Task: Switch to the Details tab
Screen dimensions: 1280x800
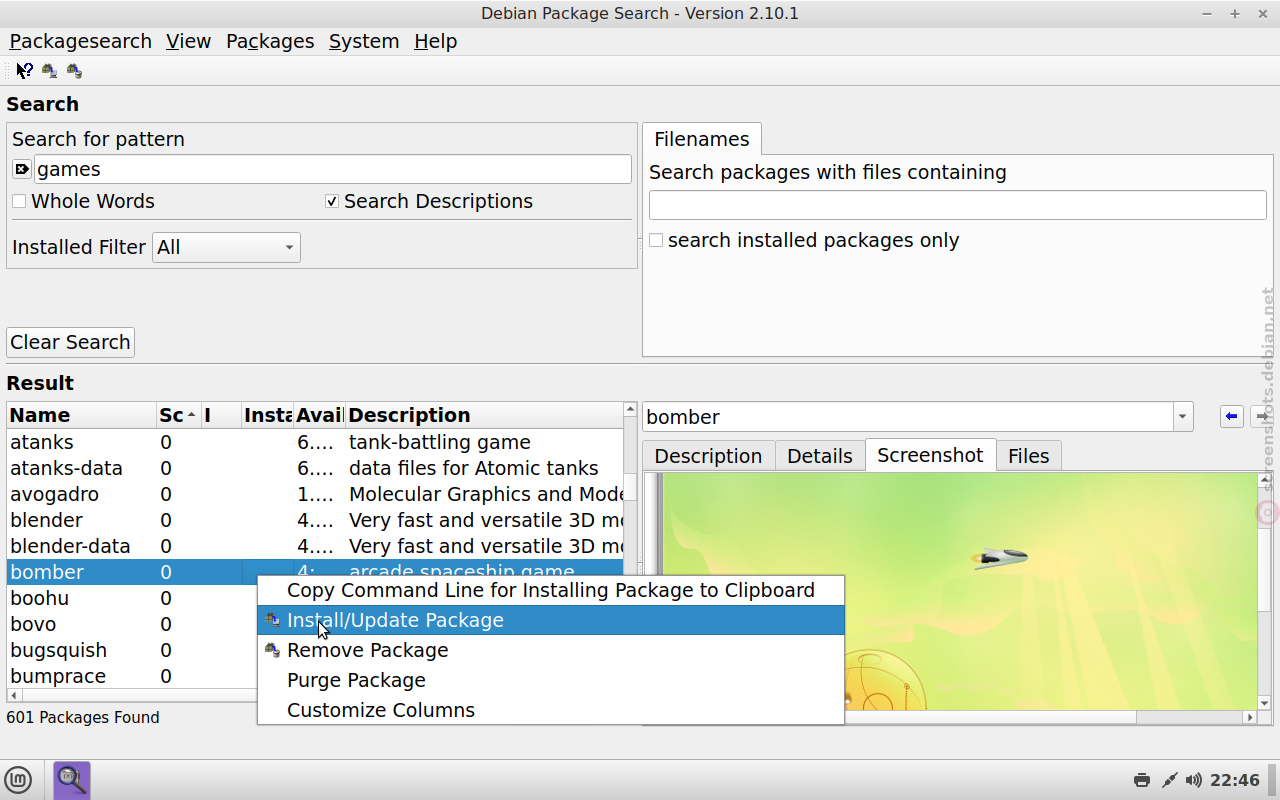Action: [x=820, y=456]
